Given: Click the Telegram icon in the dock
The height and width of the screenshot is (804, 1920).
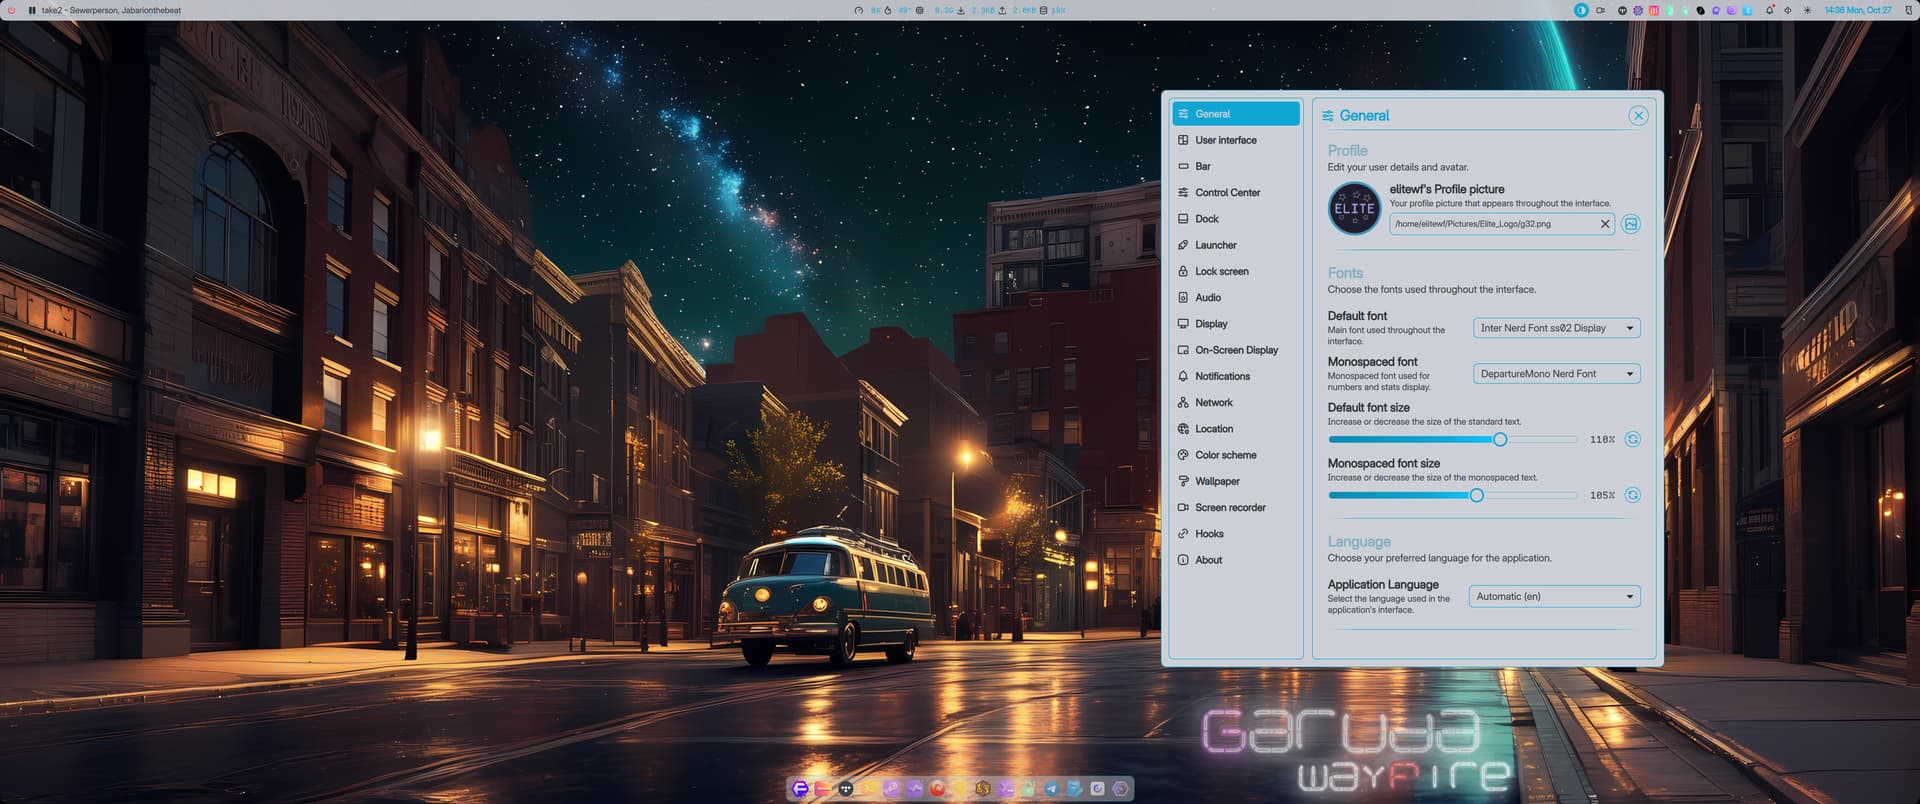Looking at the screenshot, I should click(x=1051, y=789).
